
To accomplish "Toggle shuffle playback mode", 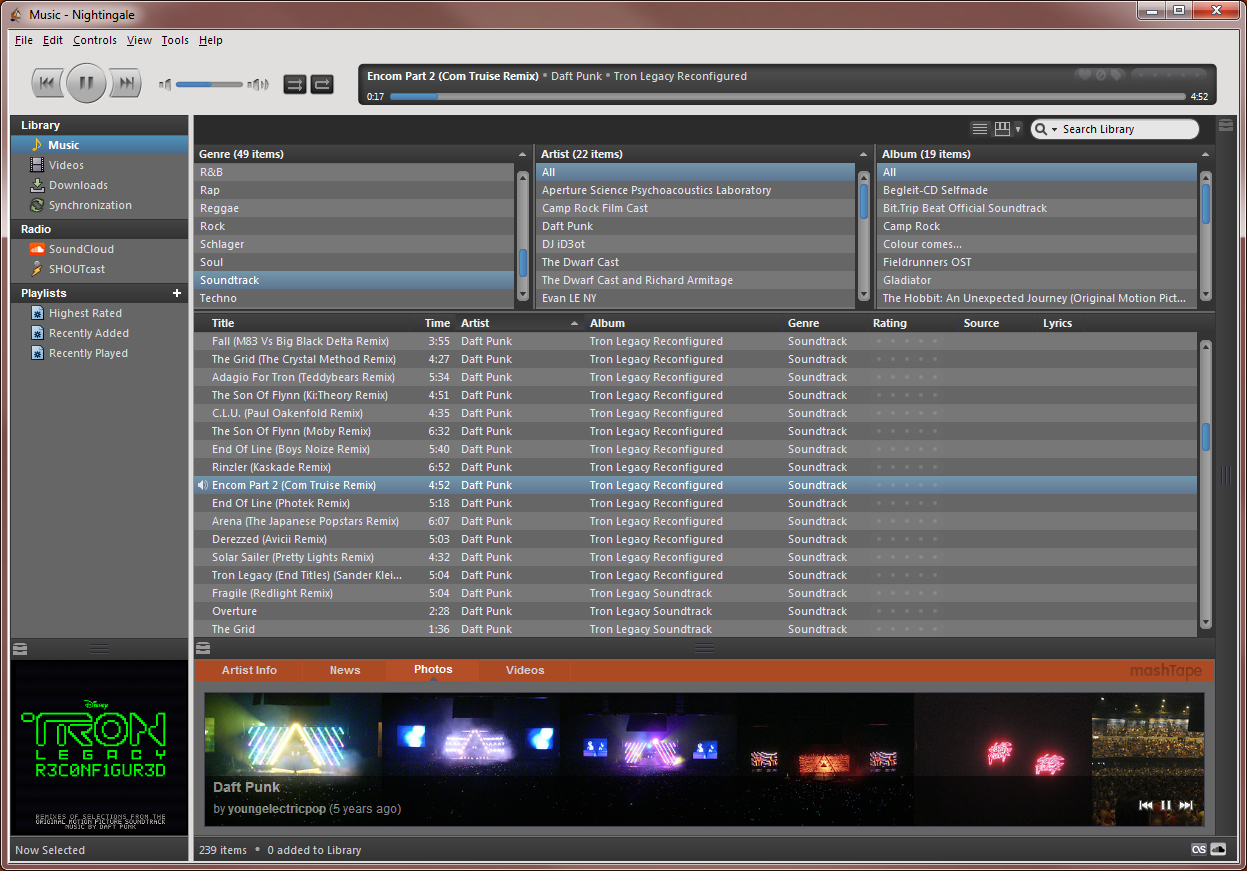I will 295,84.
